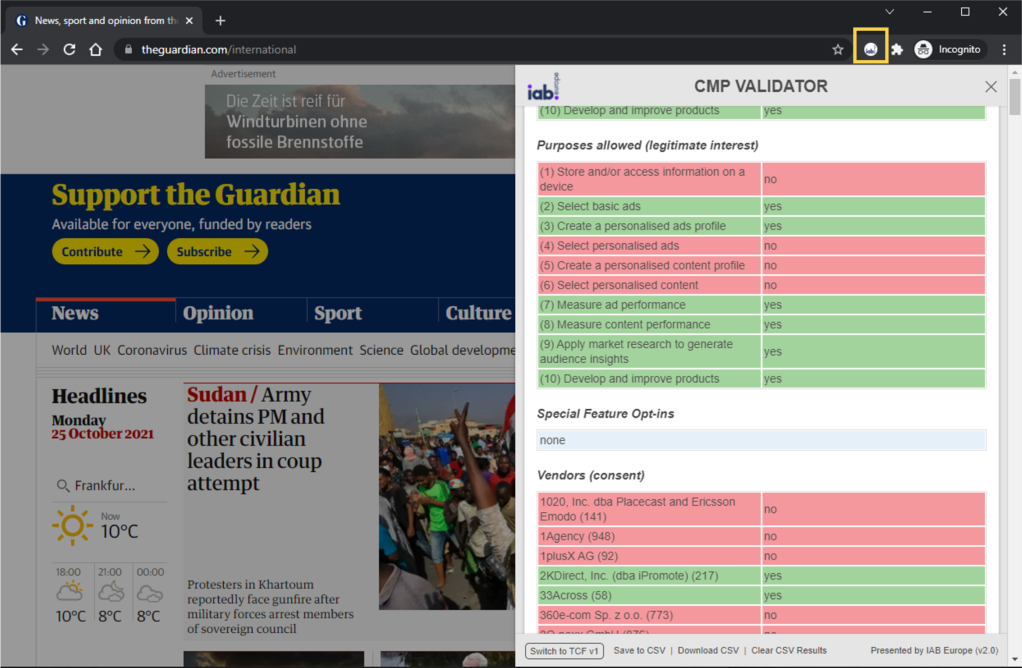Click the Incognito profile indicator
The width and height of the screenshot is (1022, 668).
[x=948, y=50]
